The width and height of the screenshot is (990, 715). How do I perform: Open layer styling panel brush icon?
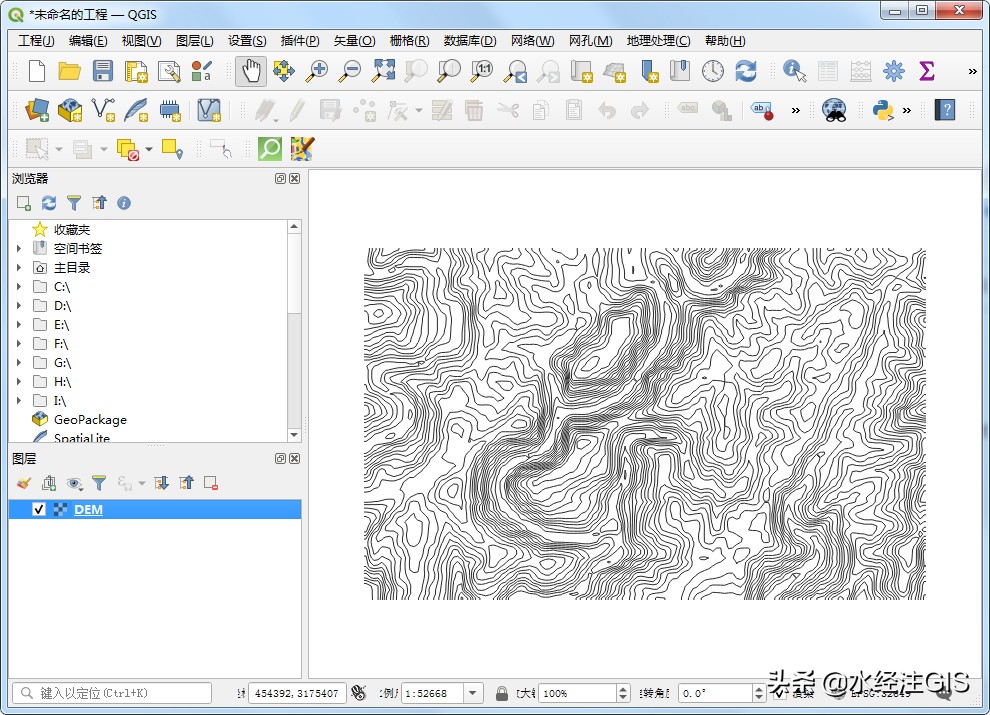tap(23, 483)
